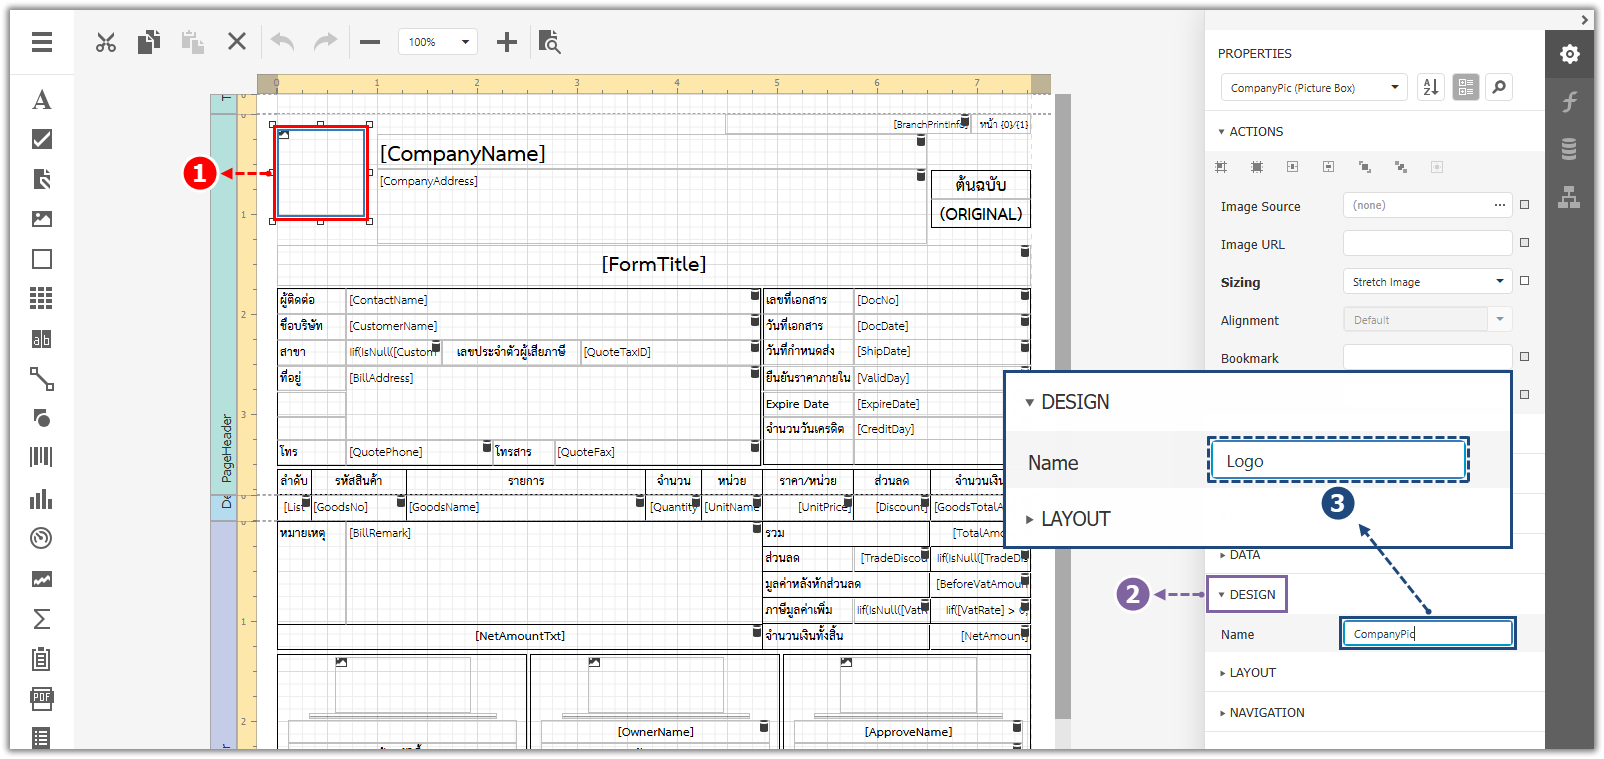This screenshot has height=759, width=1604.
Task: Open the hamburger menu
Action: (41, 42)
